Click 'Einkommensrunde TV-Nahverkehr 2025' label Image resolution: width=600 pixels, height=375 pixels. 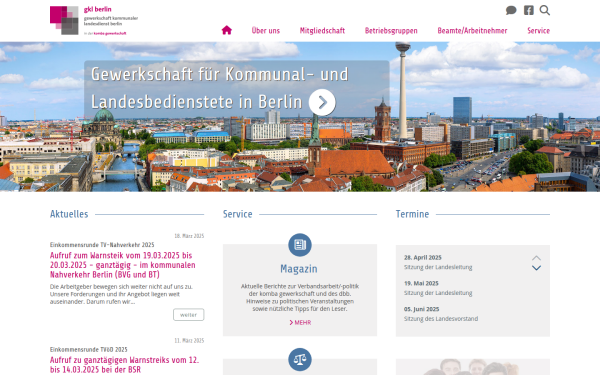tap(102, 245)
